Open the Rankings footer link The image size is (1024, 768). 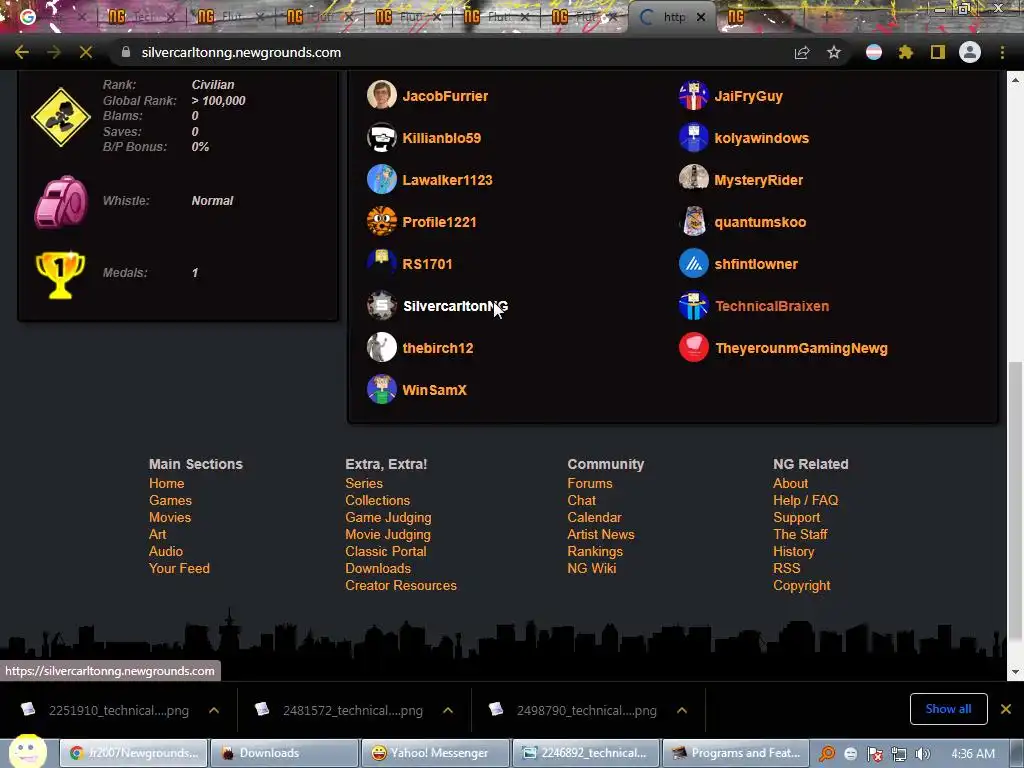point(595,551)
